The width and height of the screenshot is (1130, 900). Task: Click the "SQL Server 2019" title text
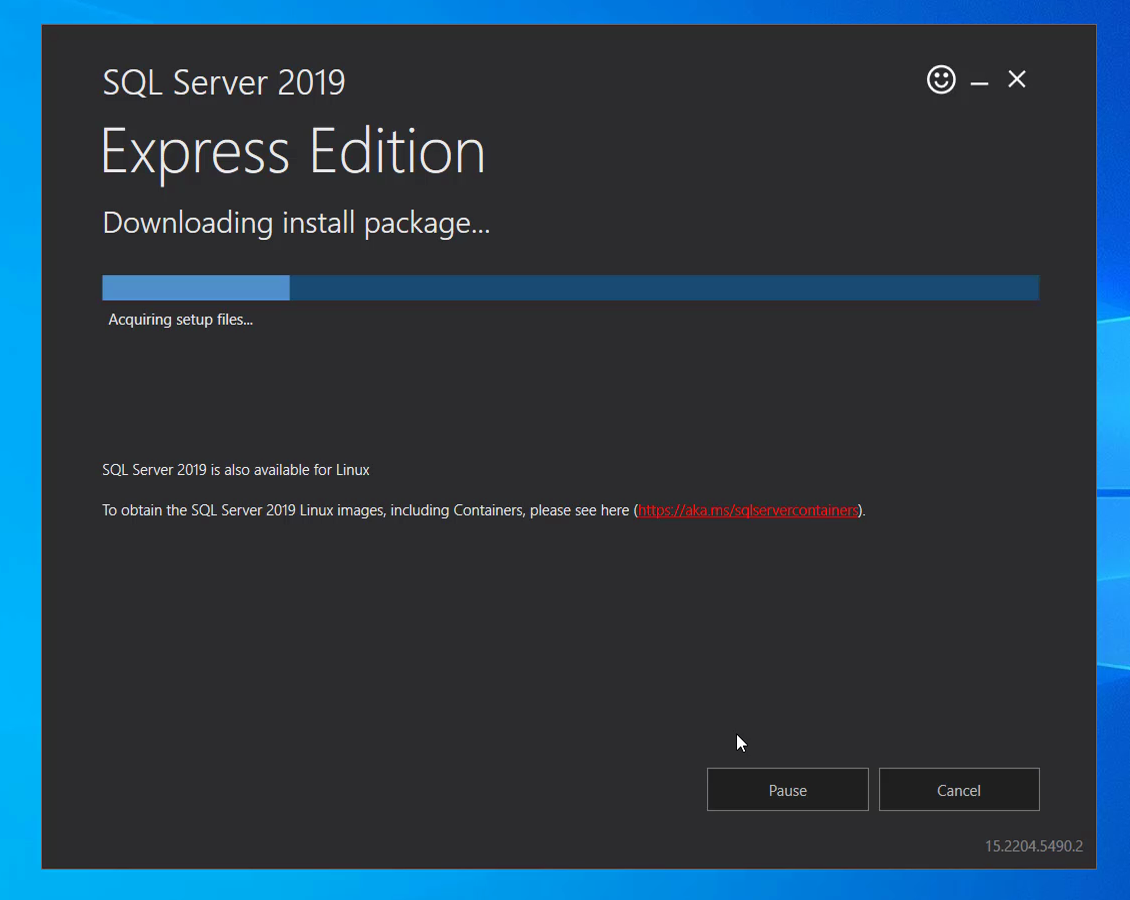(224, 82)
